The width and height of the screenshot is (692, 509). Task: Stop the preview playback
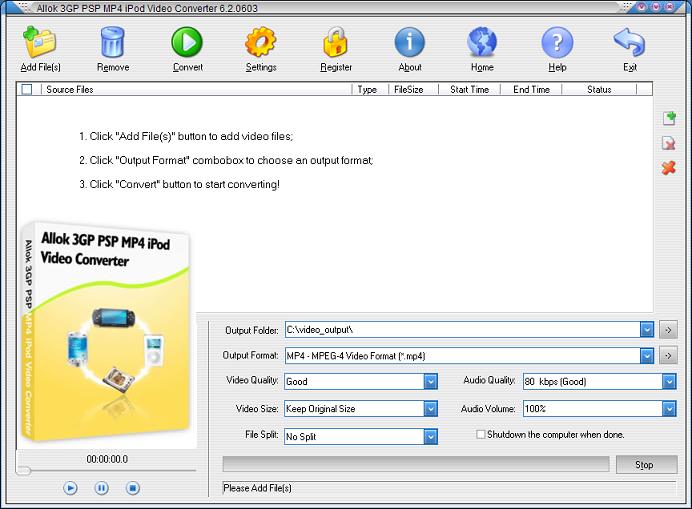[132, 488]
